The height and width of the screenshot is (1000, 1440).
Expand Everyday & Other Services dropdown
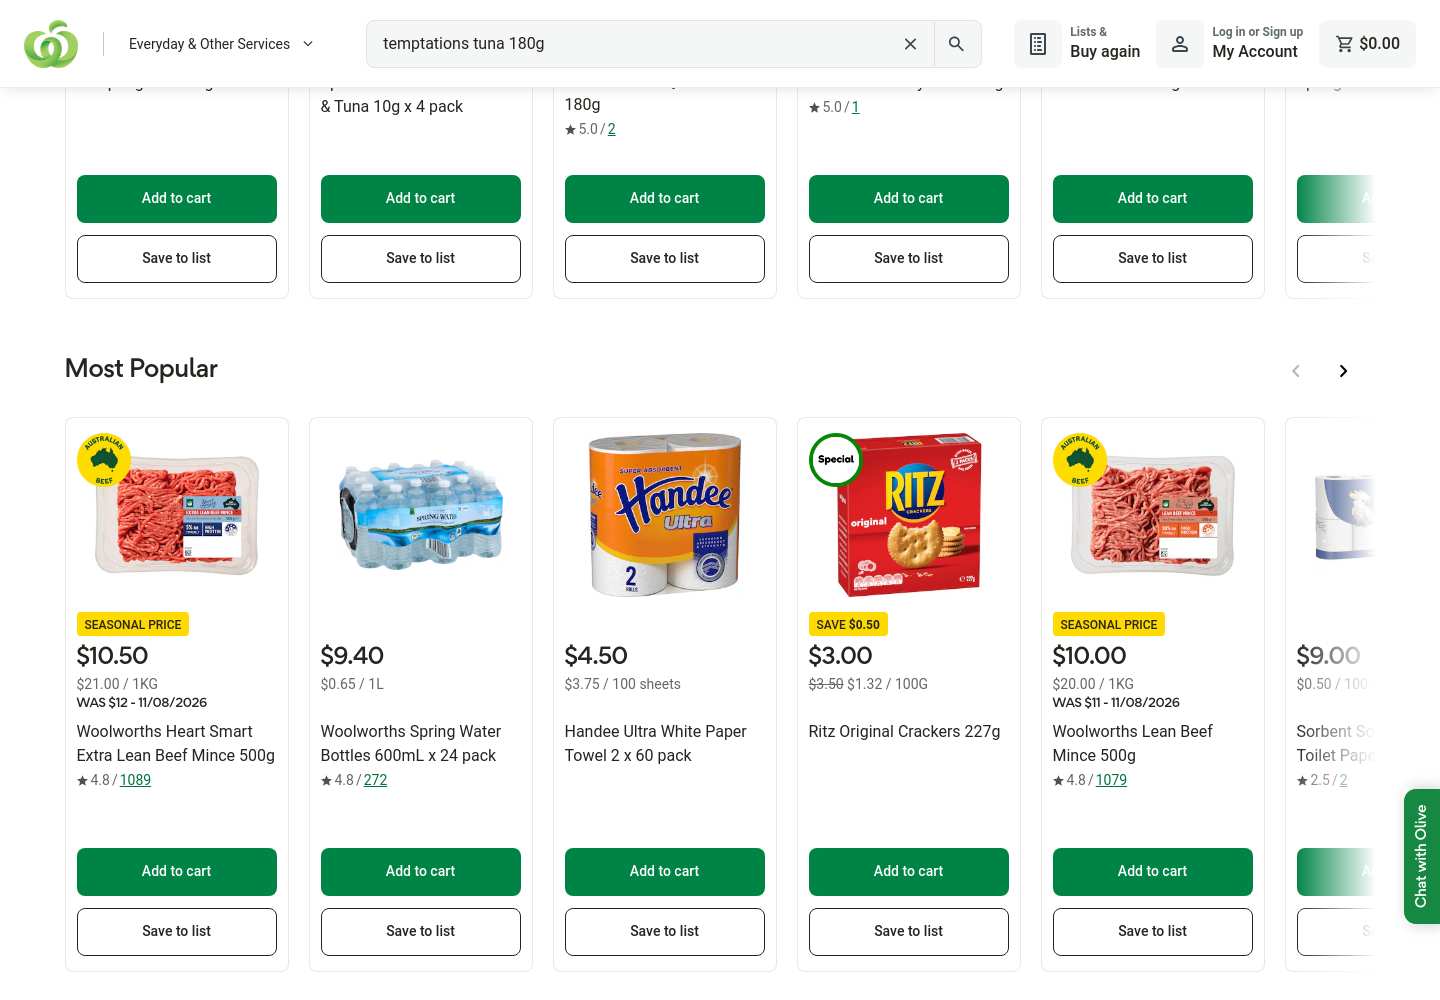pos(221,44)
